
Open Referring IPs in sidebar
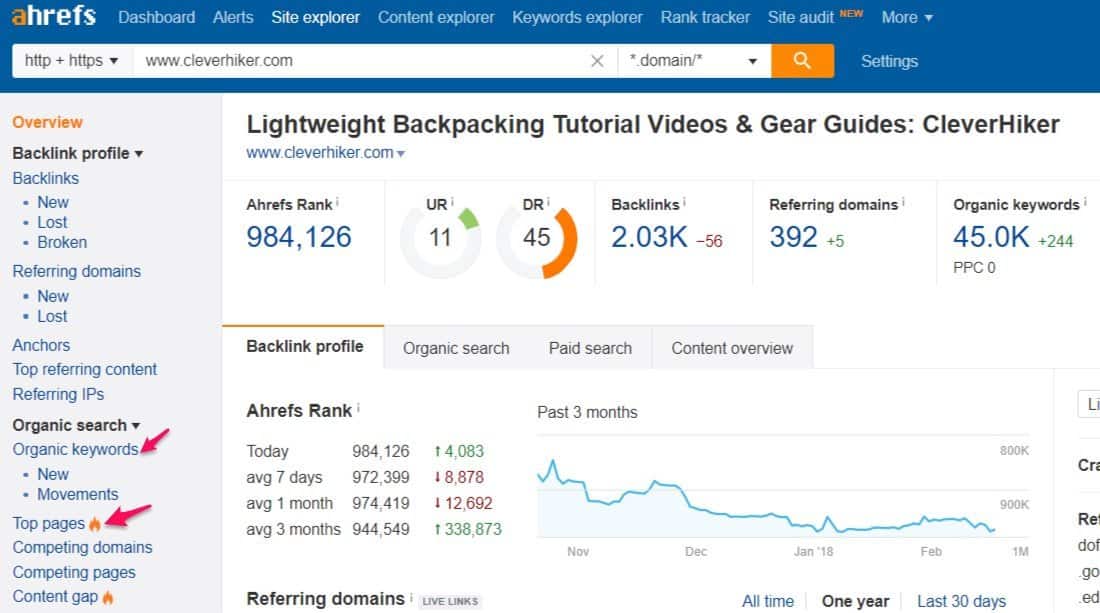(x=58, y=394)
